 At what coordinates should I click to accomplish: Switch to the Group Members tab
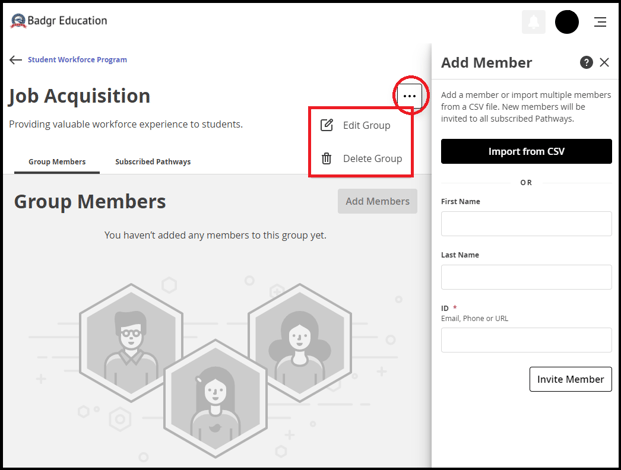coord(57,162)
